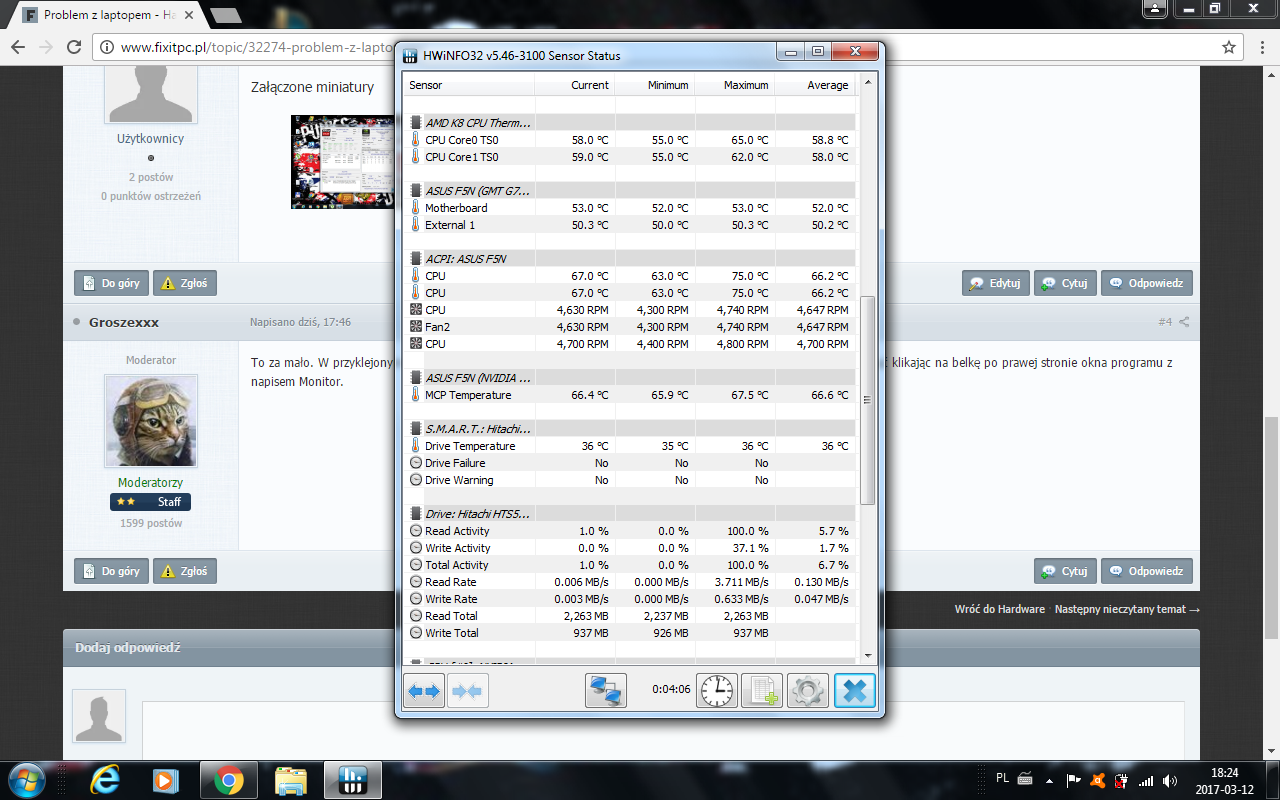Click in the reply text box under Dodaj odpowiedź
The width and height of the screenshot is (1280, 800).
[x=663, y=730]
